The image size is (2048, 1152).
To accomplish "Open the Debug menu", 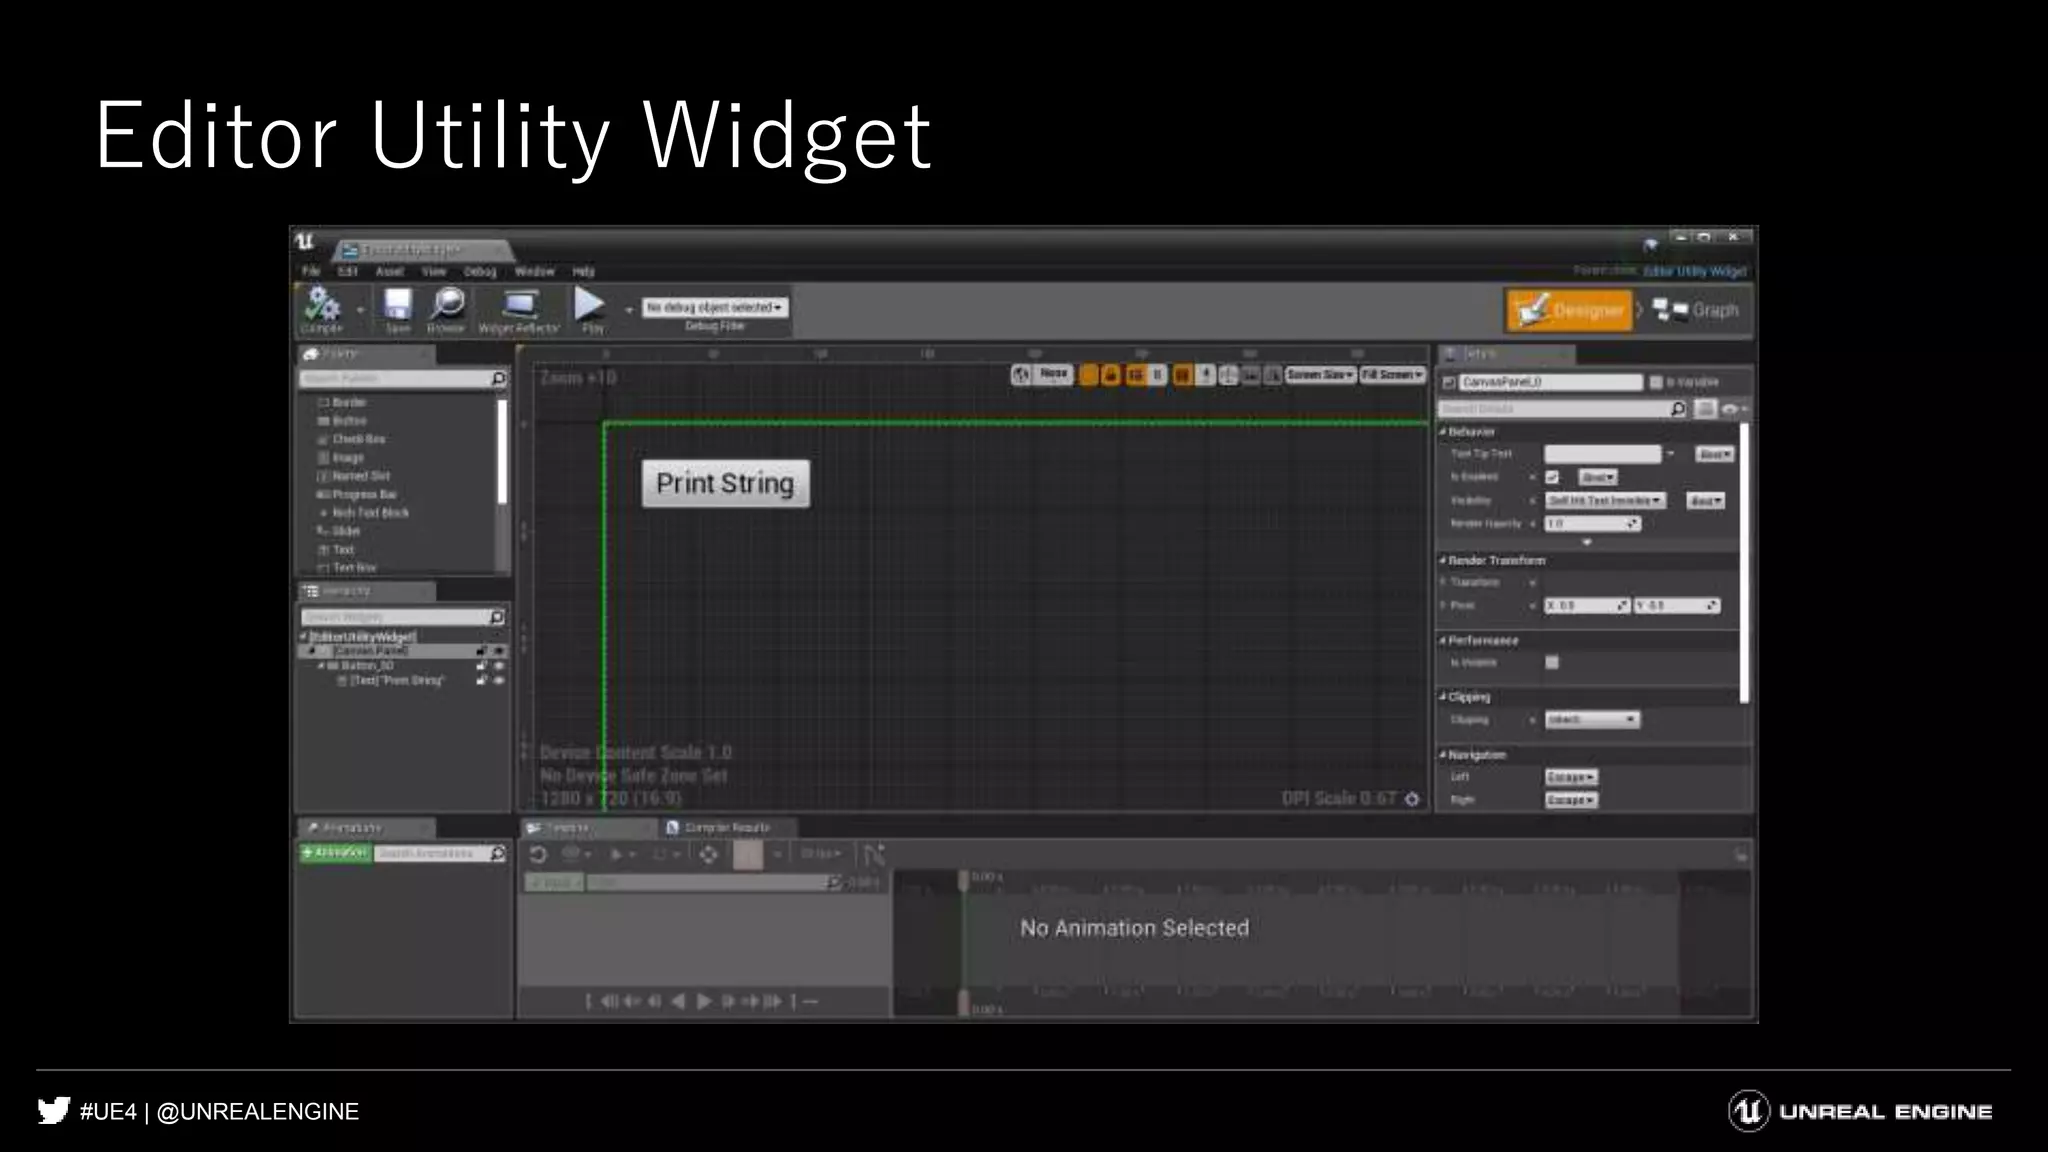I will pyautogui.click(x=480, y=271).
